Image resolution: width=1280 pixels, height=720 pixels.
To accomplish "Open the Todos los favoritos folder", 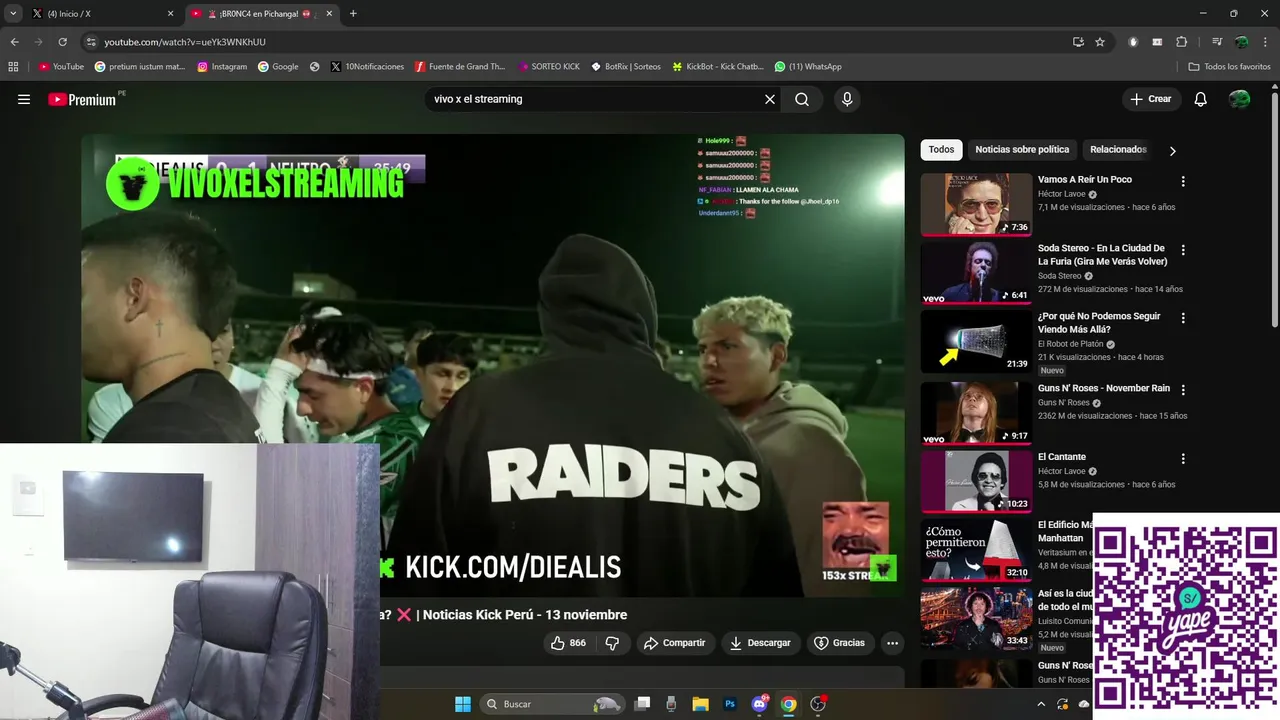I will pyautogui.click(x=1230, y=67).
